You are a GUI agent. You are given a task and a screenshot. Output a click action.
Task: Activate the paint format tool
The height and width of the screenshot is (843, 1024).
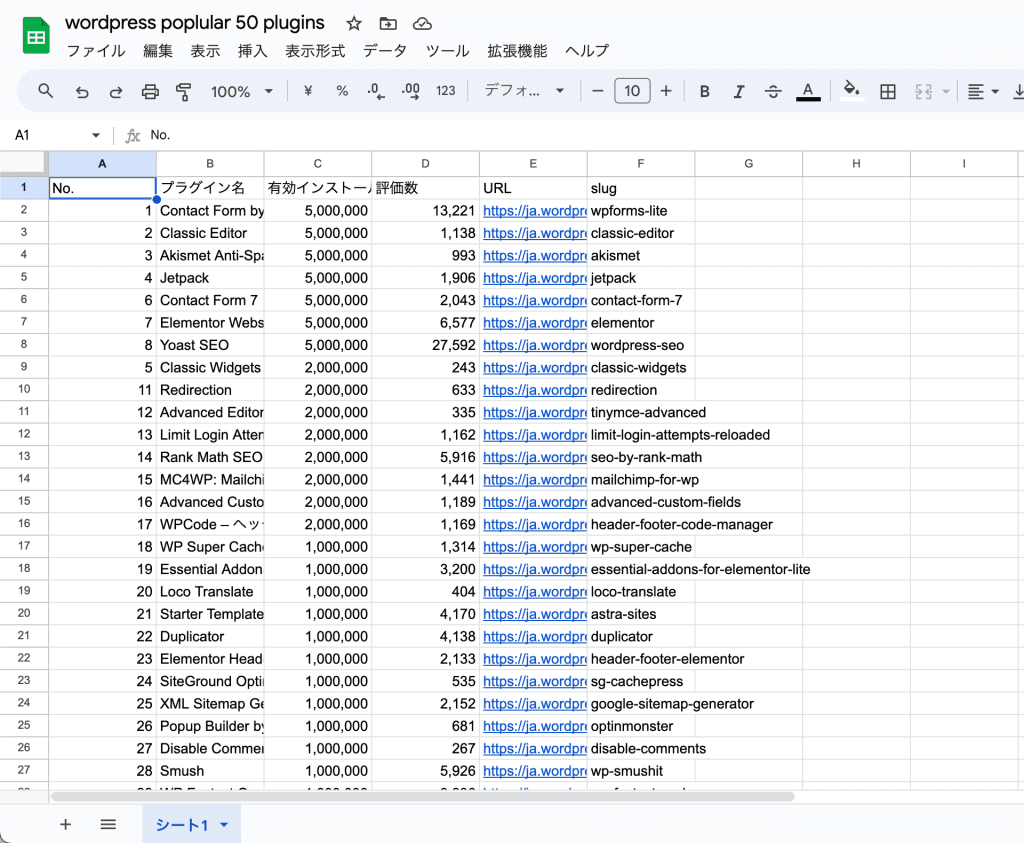184,91
